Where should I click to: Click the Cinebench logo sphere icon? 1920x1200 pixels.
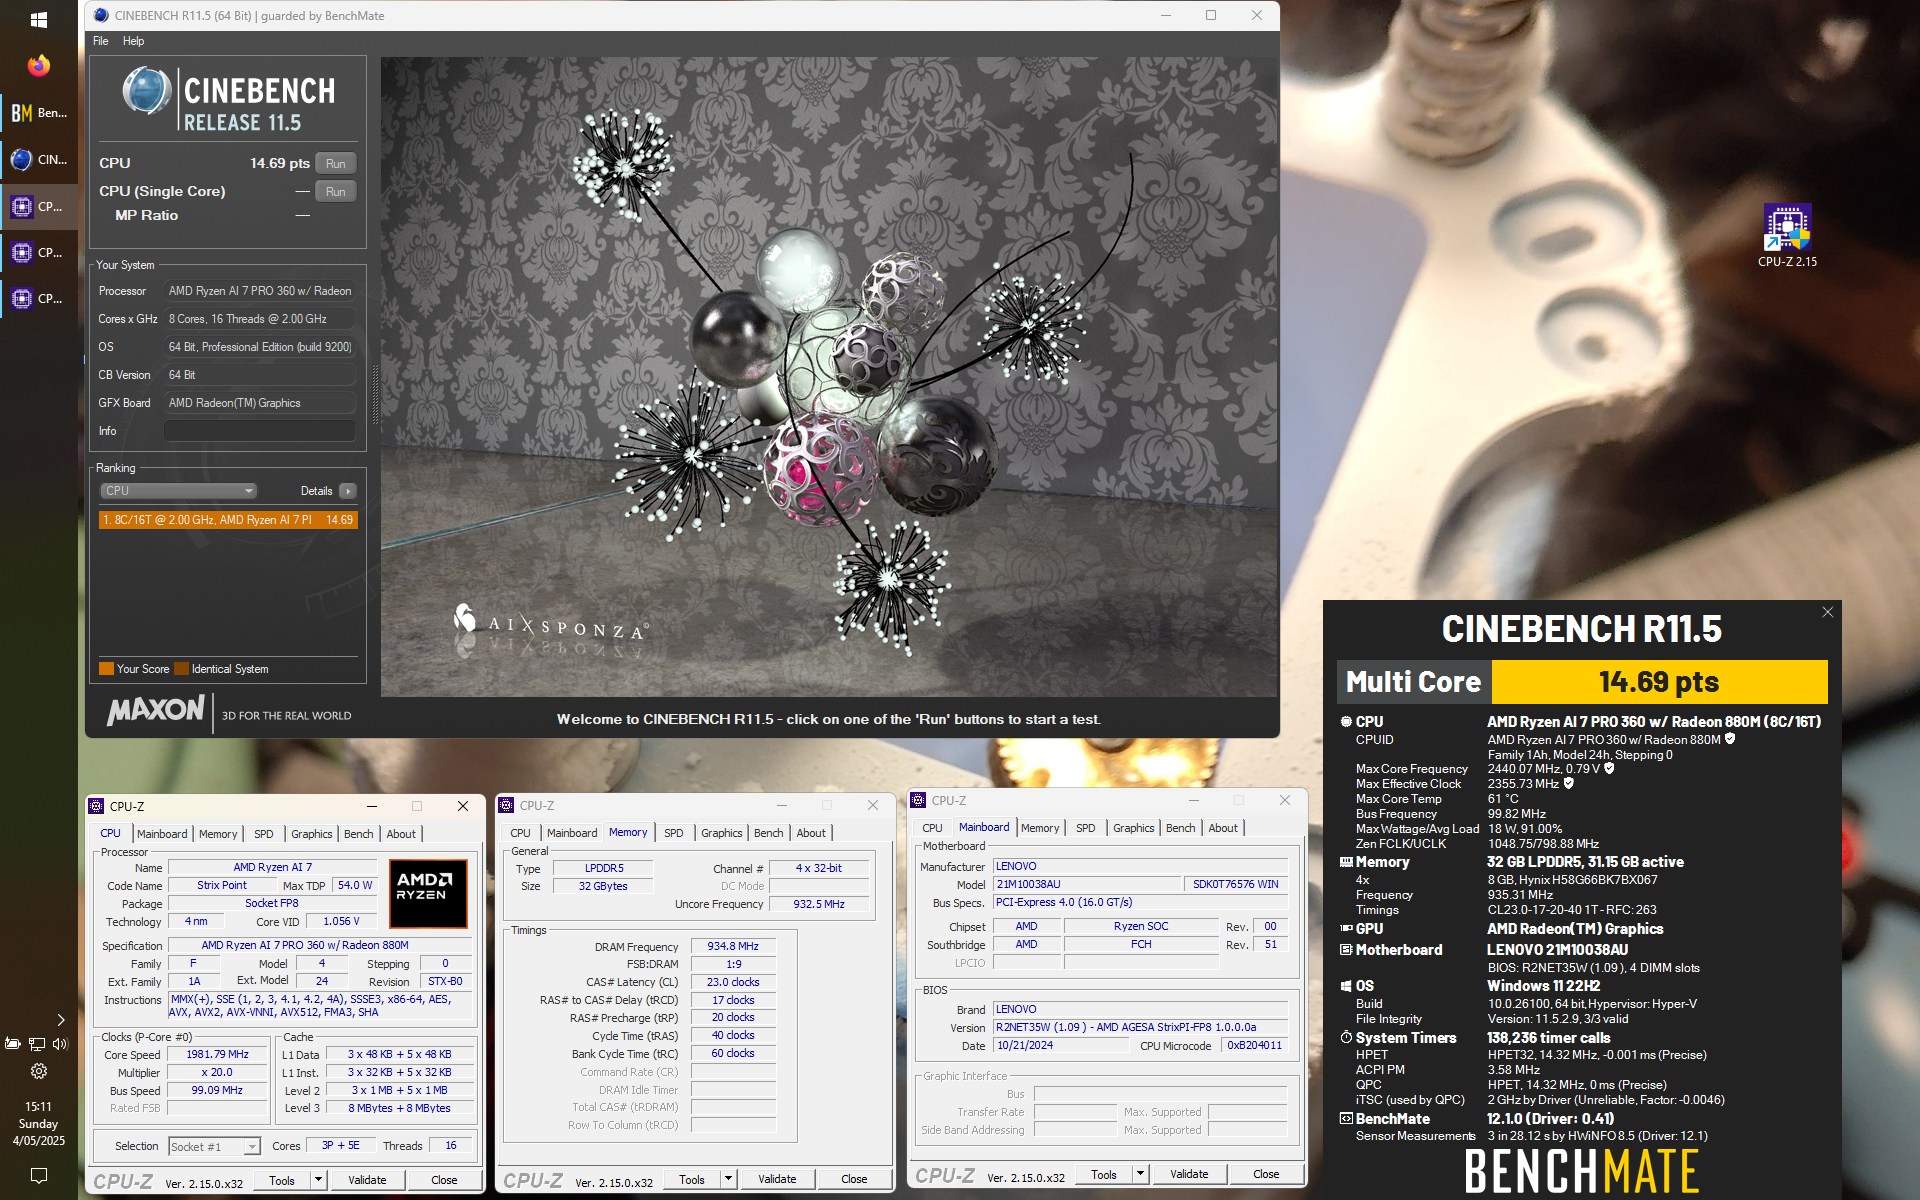pyautogui.click(x=146, y=92)
